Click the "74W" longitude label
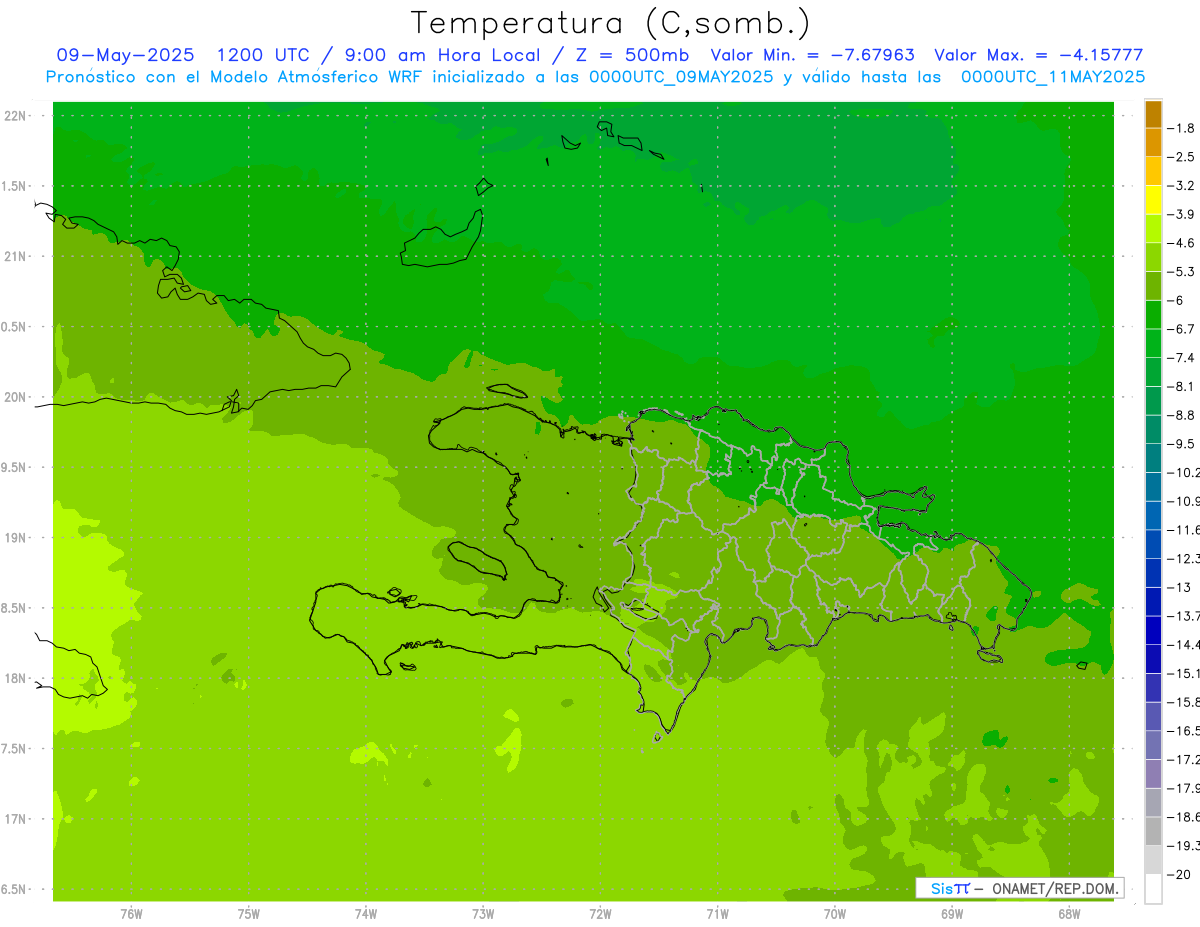The height and width of the screenshot is (927, 1200). click(366, 913)
